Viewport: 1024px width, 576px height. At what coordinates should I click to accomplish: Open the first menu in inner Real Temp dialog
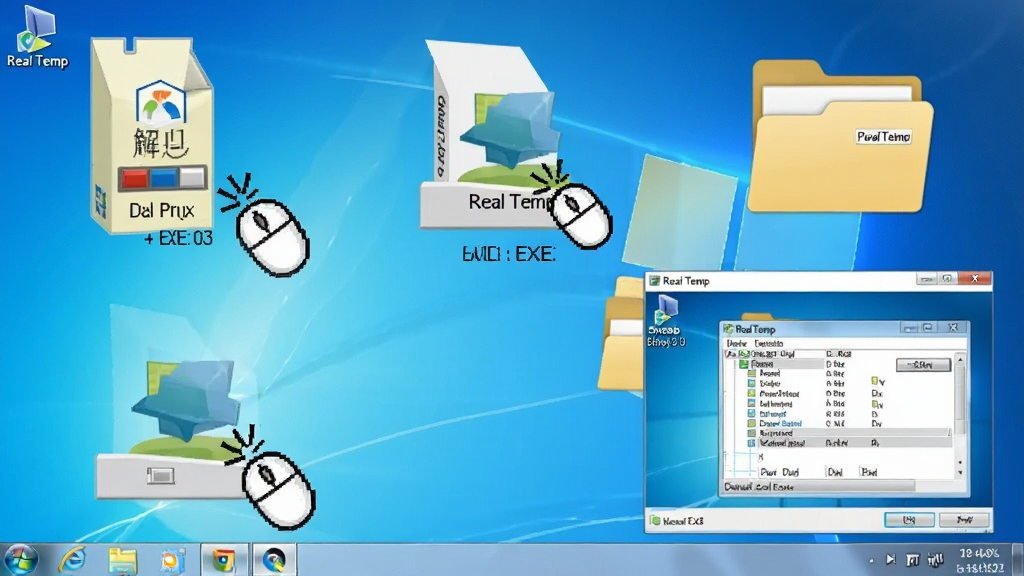(736, 343)
